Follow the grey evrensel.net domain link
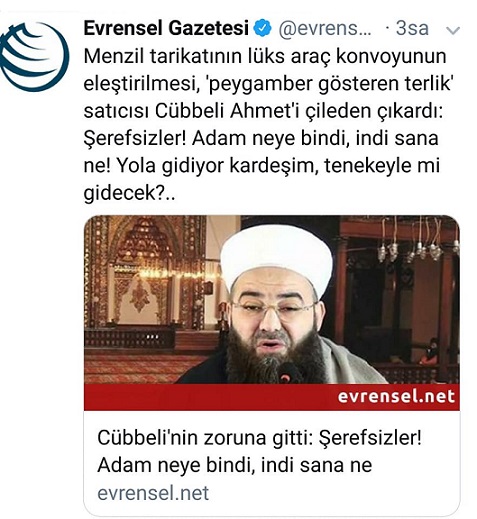477x519 pixels. (153, 493)
